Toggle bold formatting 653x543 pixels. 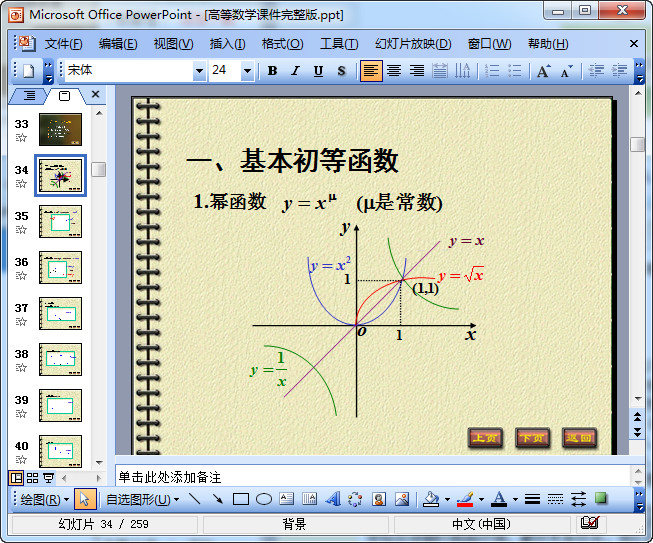(272, 71)
